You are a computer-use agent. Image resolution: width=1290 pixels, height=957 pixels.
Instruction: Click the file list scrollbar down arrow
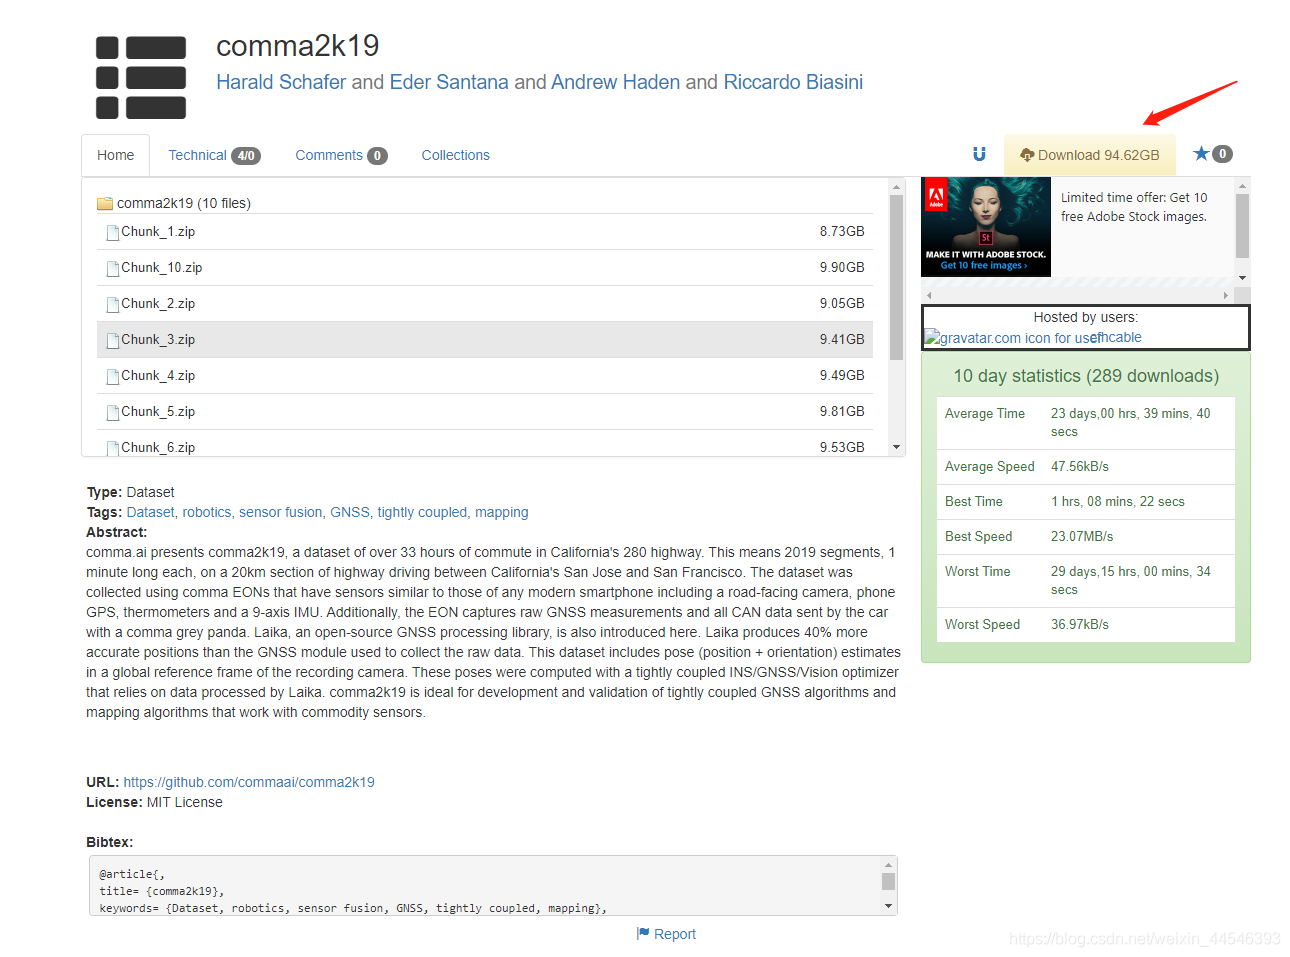pos(896,447)
